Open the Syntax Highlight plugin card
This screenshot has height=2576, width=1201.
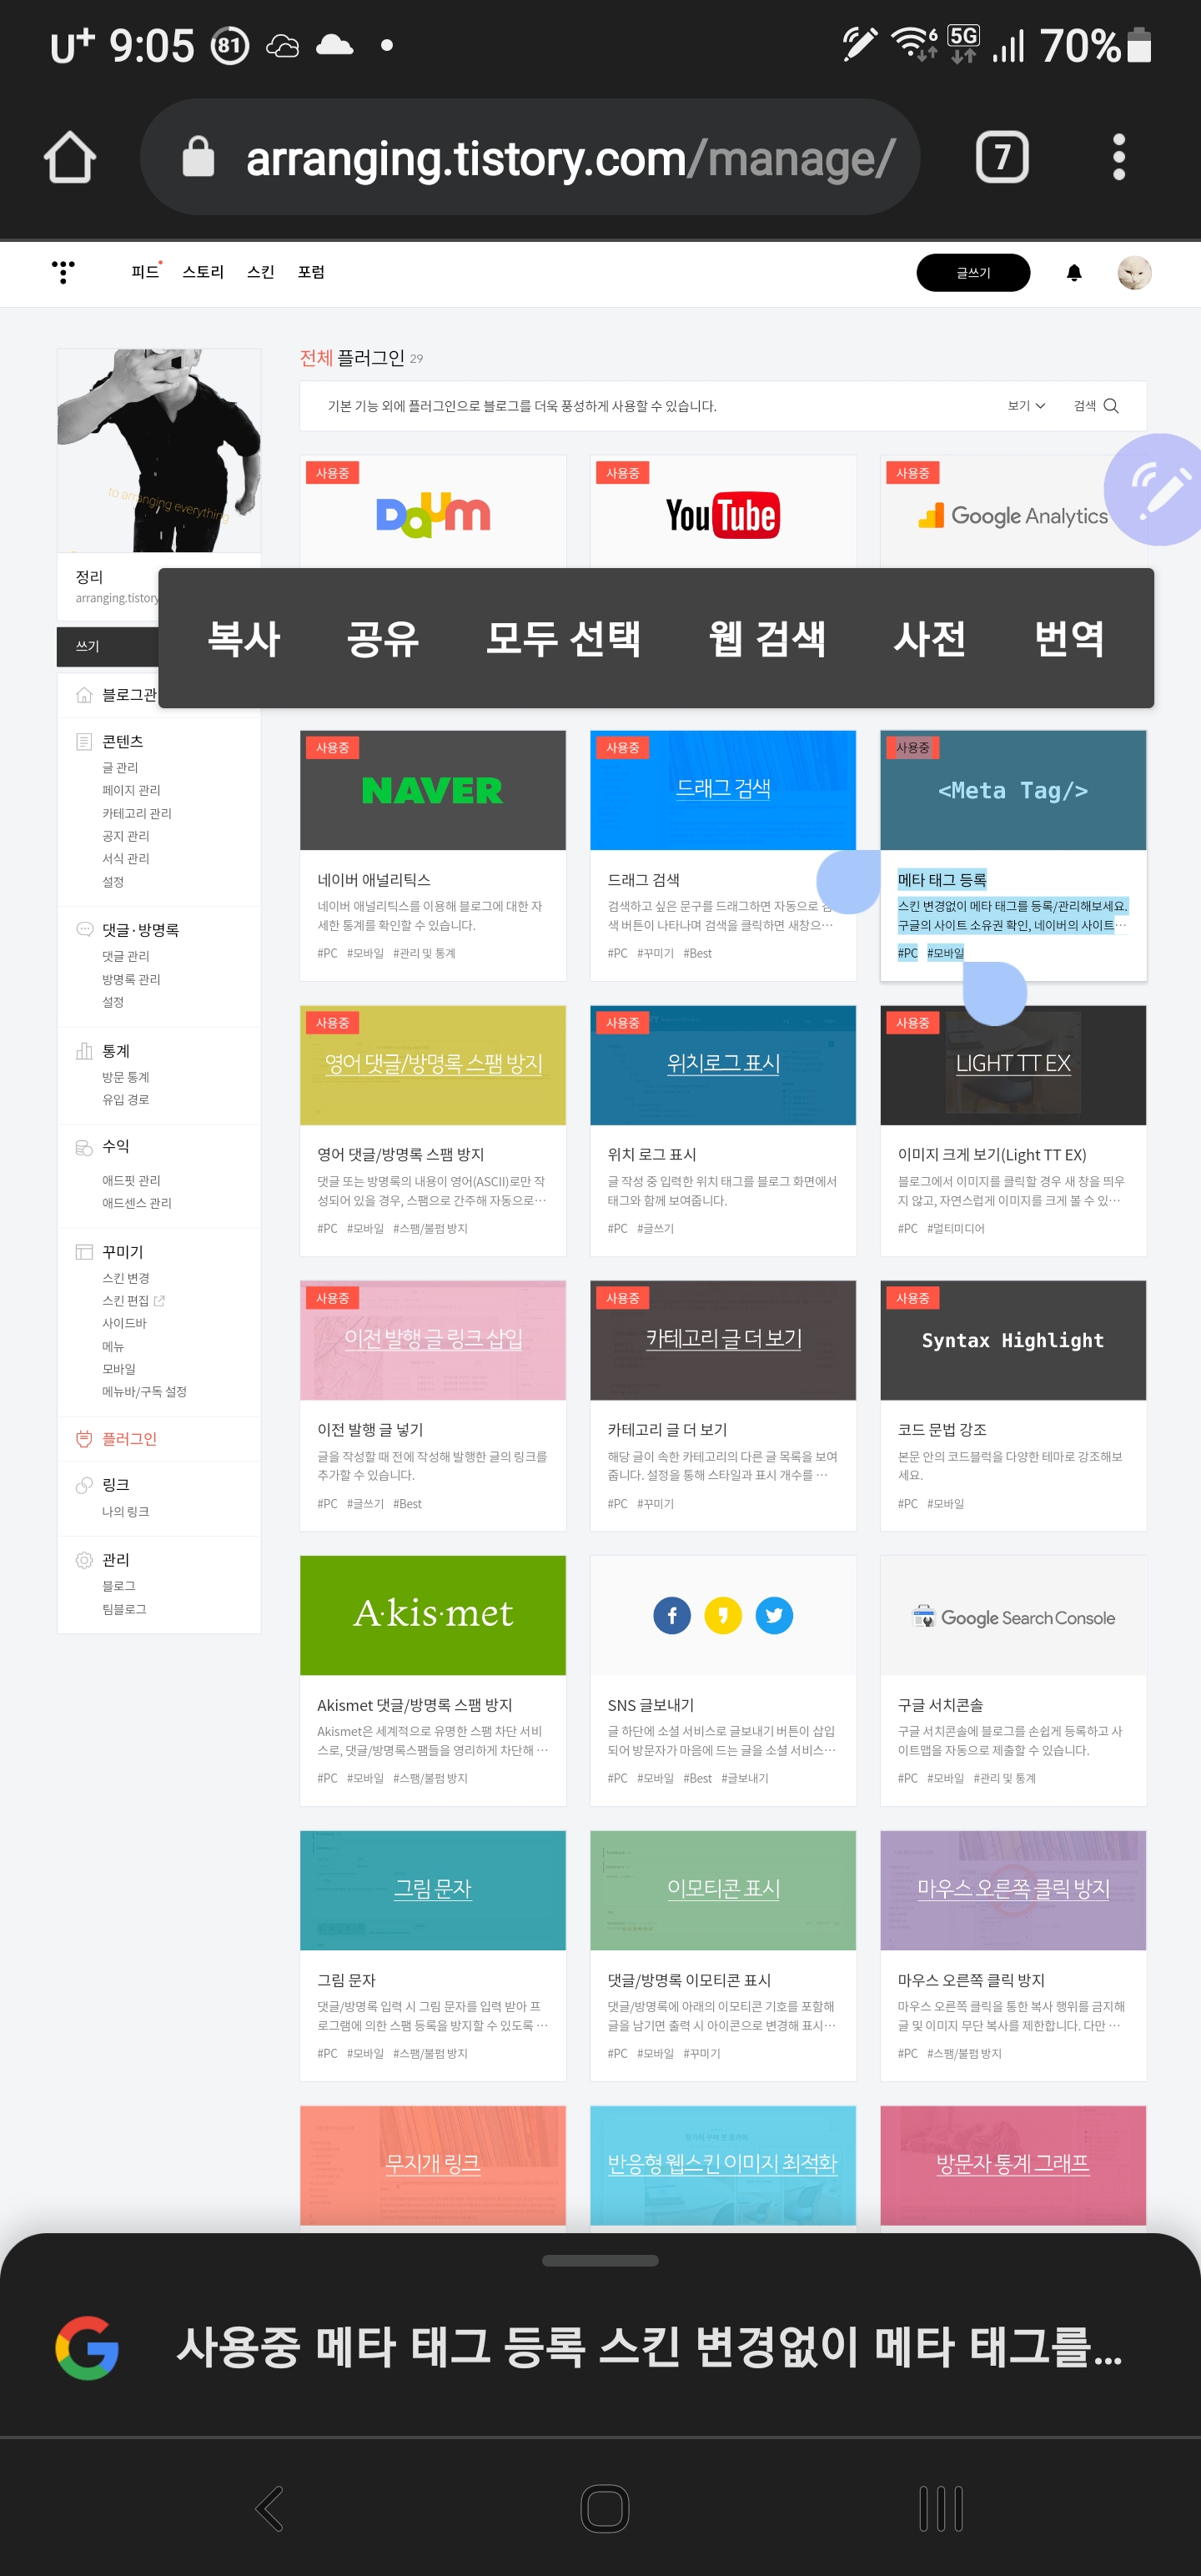pos(1013,1405)
